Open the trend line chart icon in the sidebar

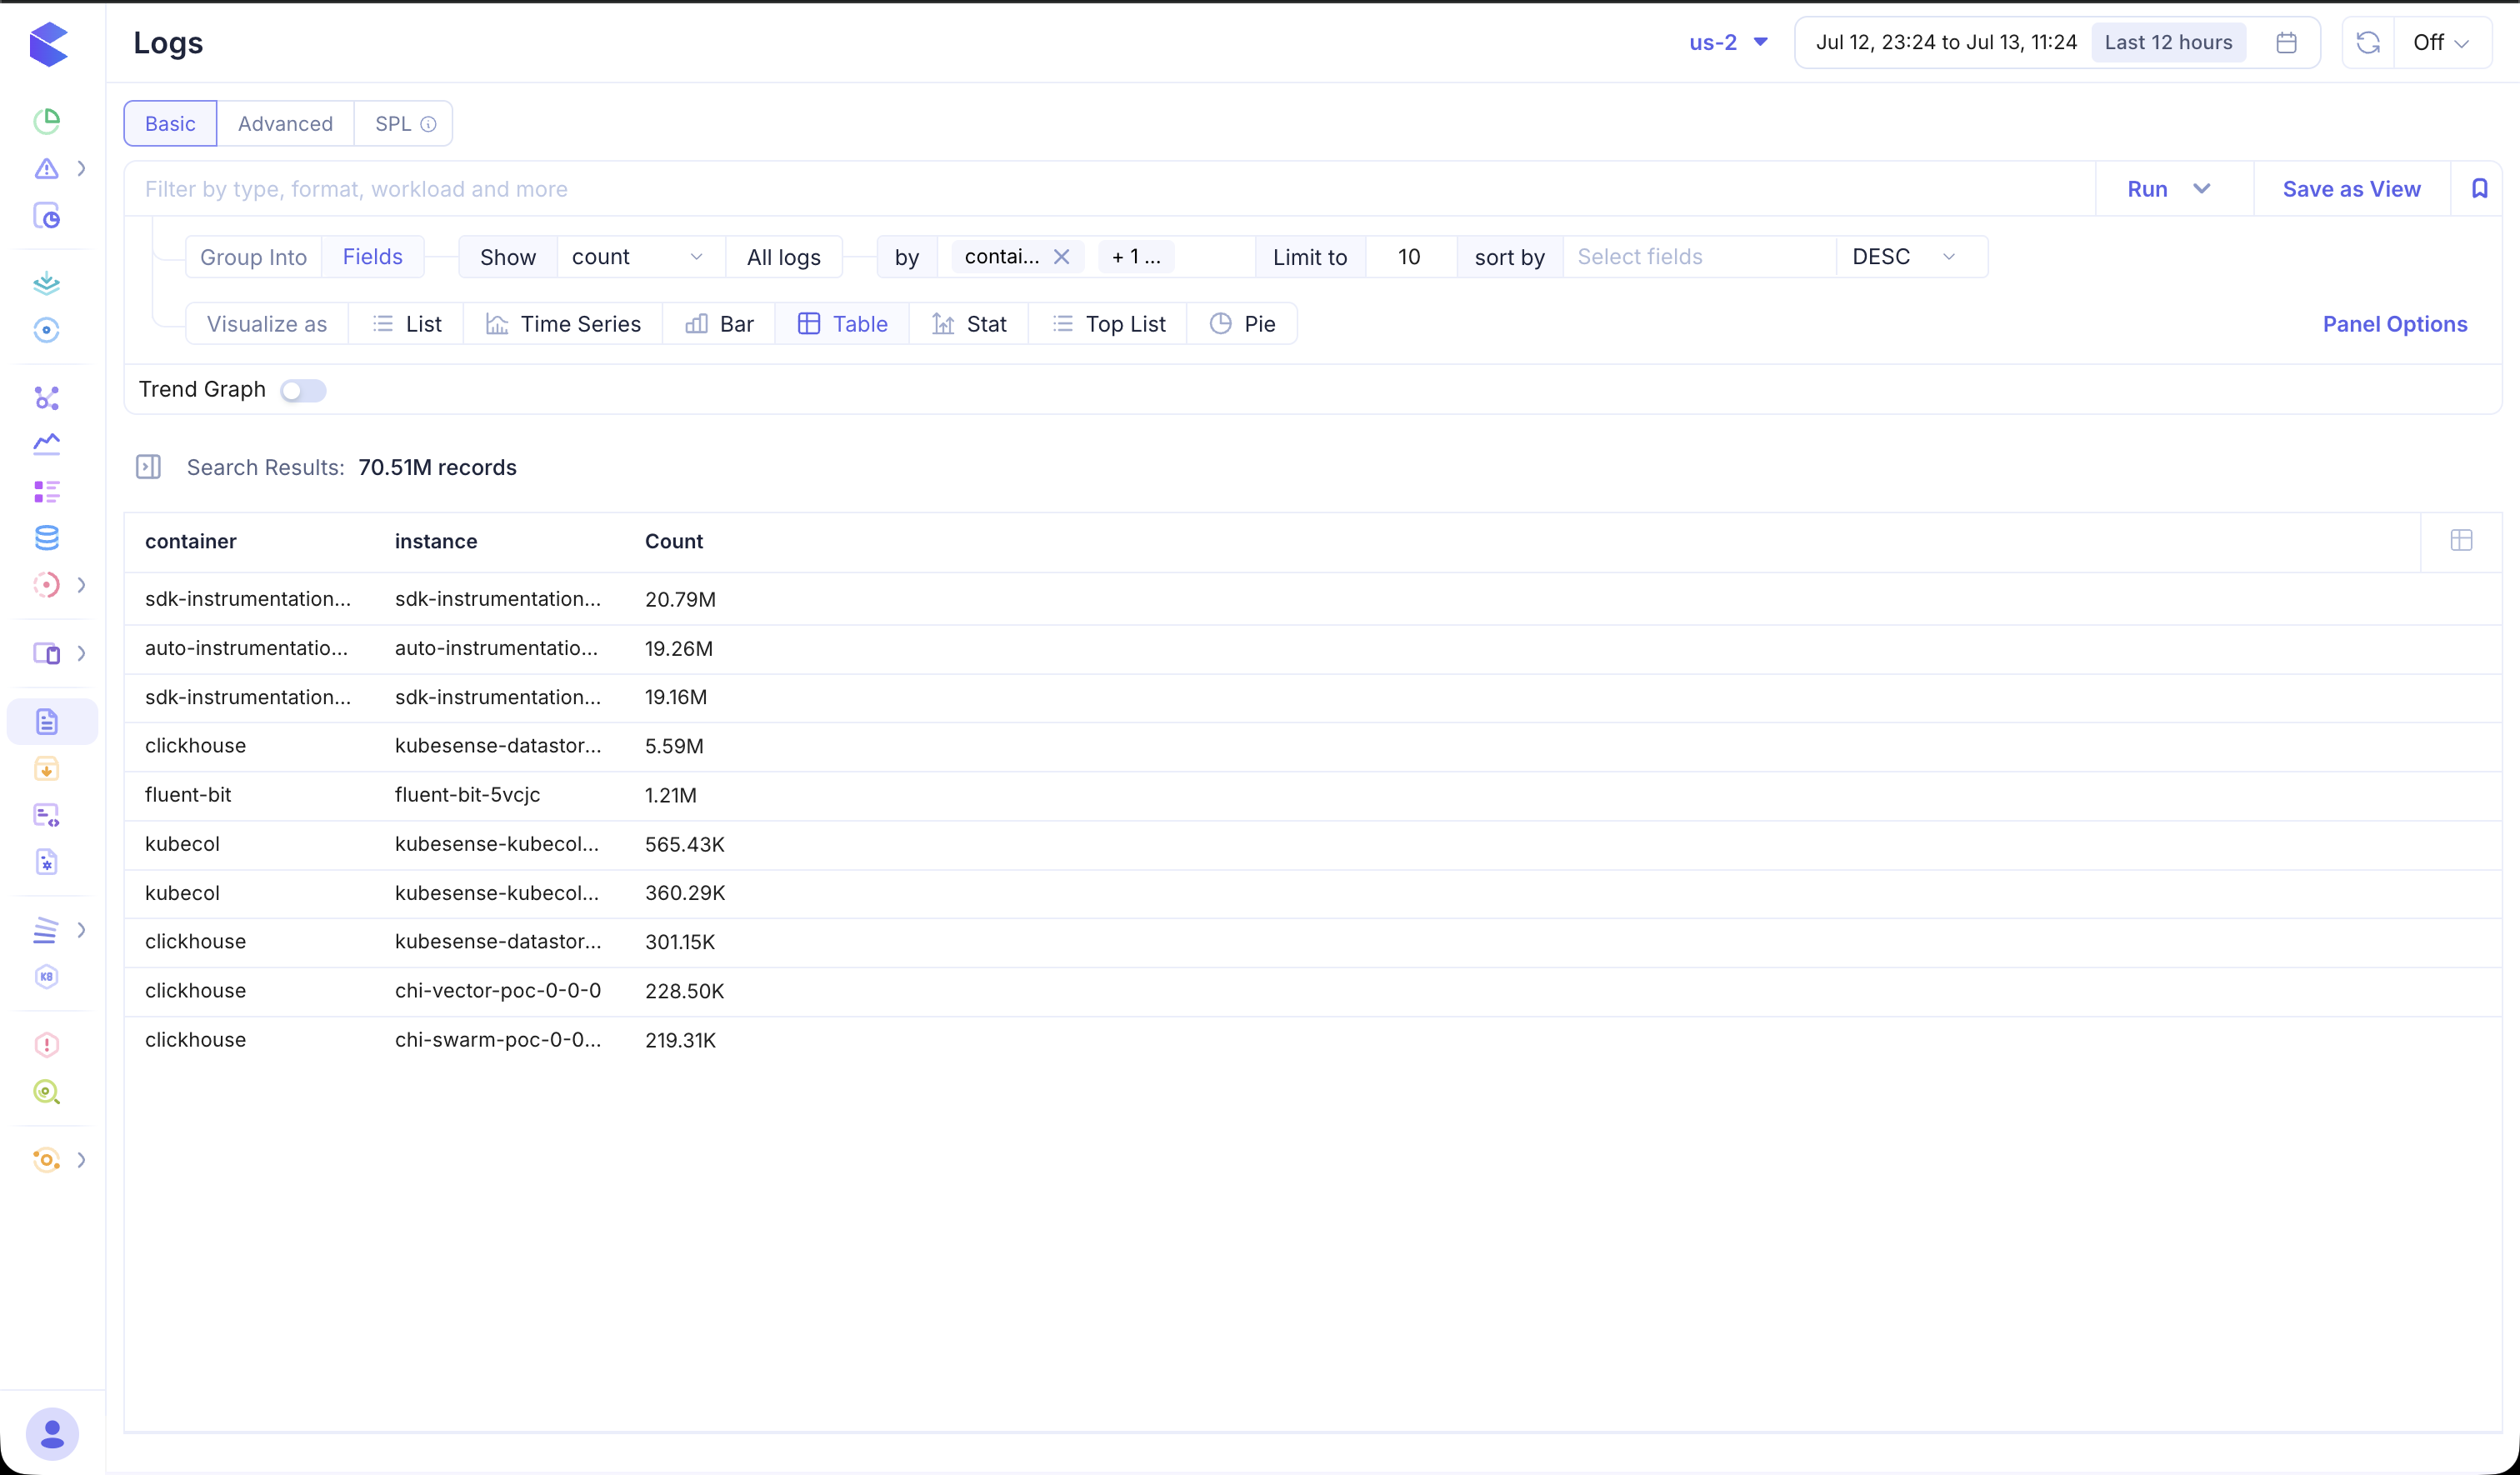(x=47, y=444)
